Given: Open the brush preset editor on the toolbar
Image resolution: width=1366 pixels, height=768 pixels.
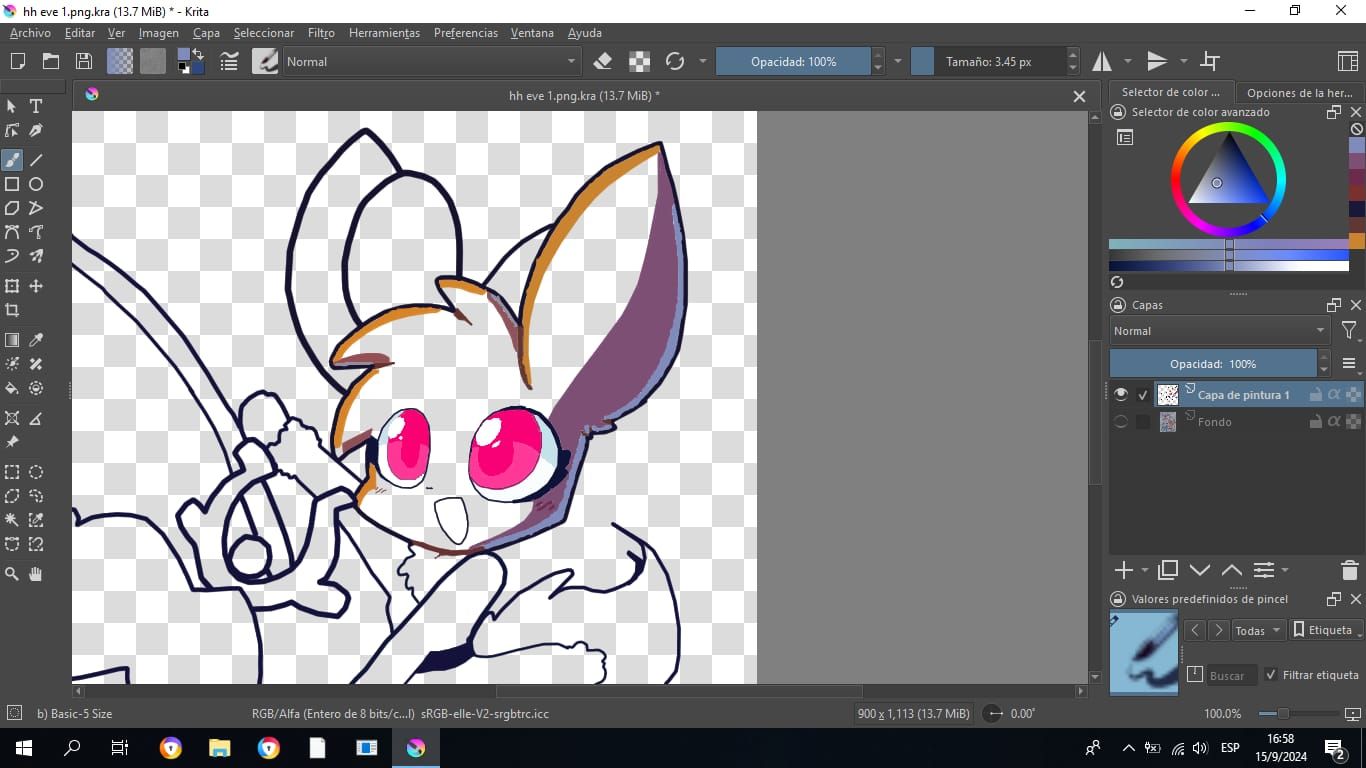Looking at the screenshot, I should pos(265,61).
